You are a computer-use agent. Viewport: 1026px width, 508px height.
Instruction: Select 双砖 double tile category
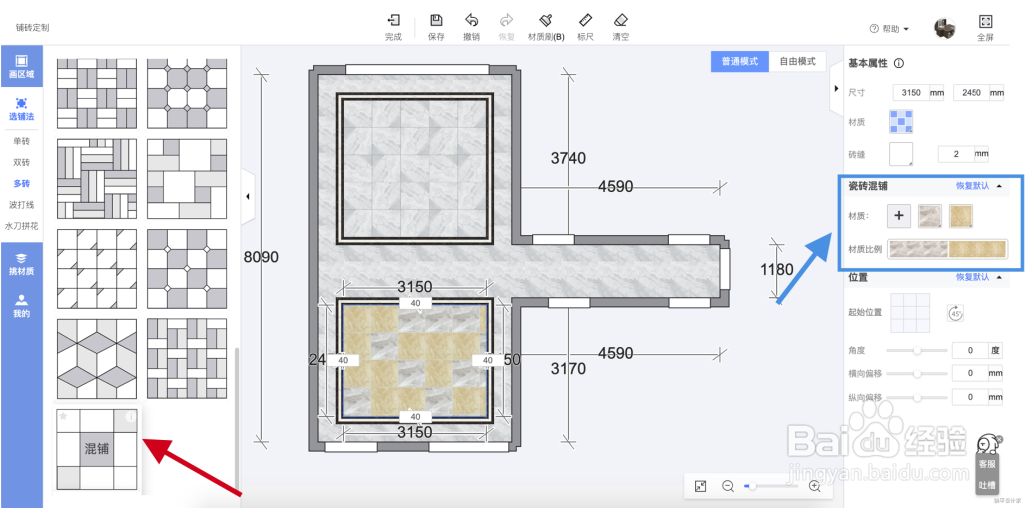[x=22, y=162]
